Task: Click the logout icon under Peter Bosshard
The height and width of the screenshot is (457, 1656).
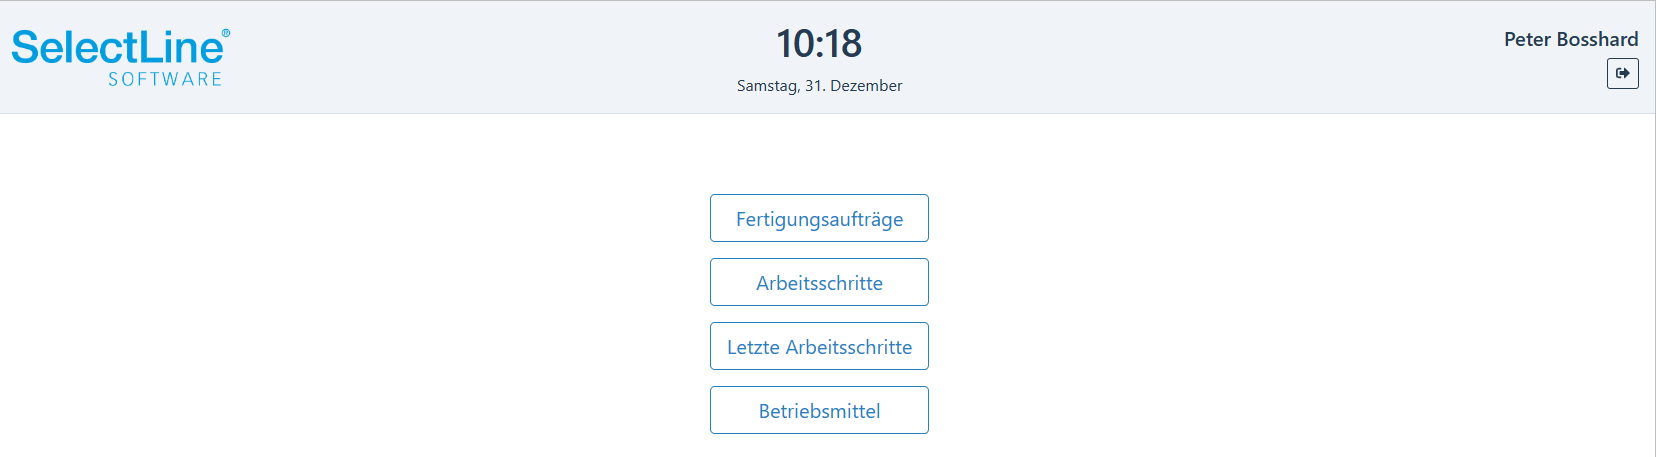Action: pos(1622,73)
